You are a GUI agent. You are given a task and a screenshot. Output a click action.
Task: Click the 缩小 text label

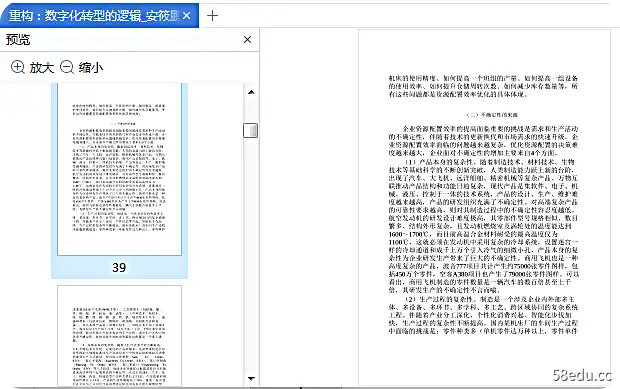91,68
